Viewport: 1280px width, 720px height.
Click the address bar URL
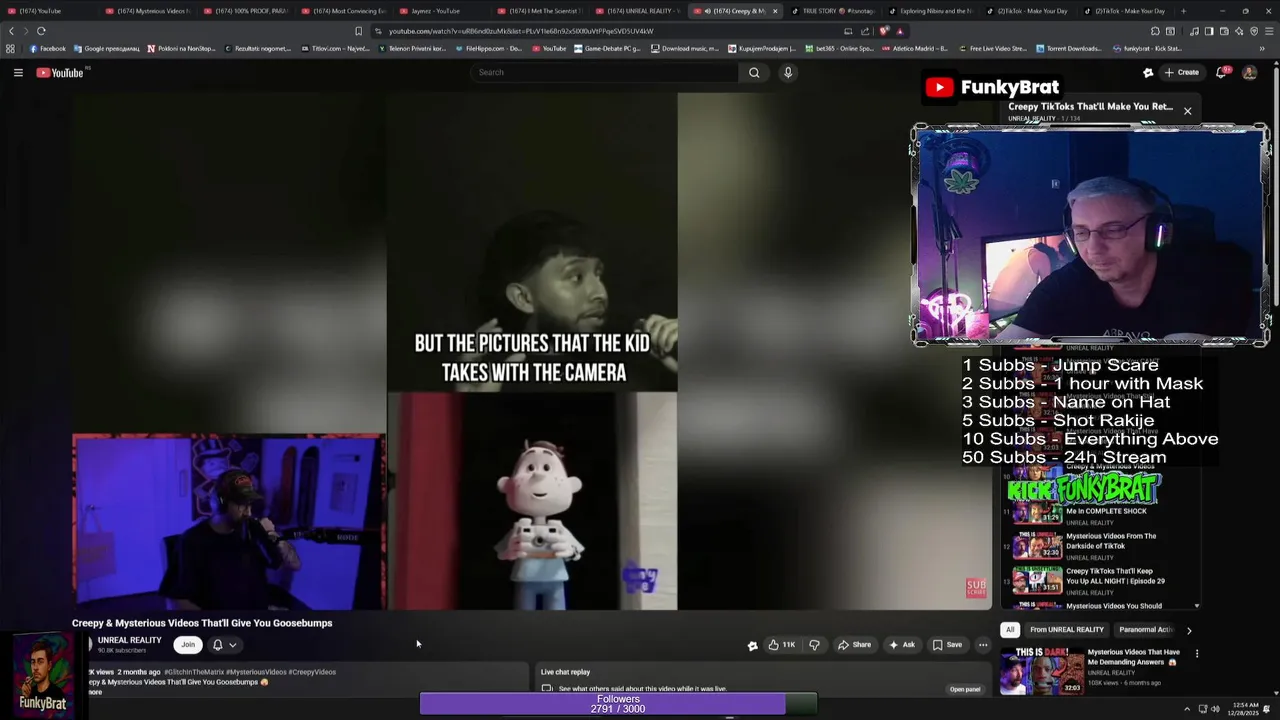(520, 31)
